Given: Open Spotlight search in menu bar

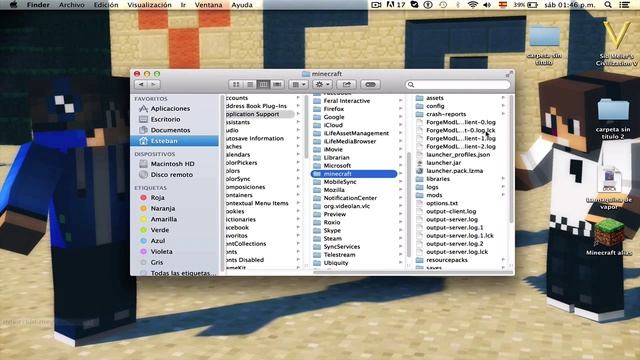Looking at the screenshot, I should coord(608,5).
